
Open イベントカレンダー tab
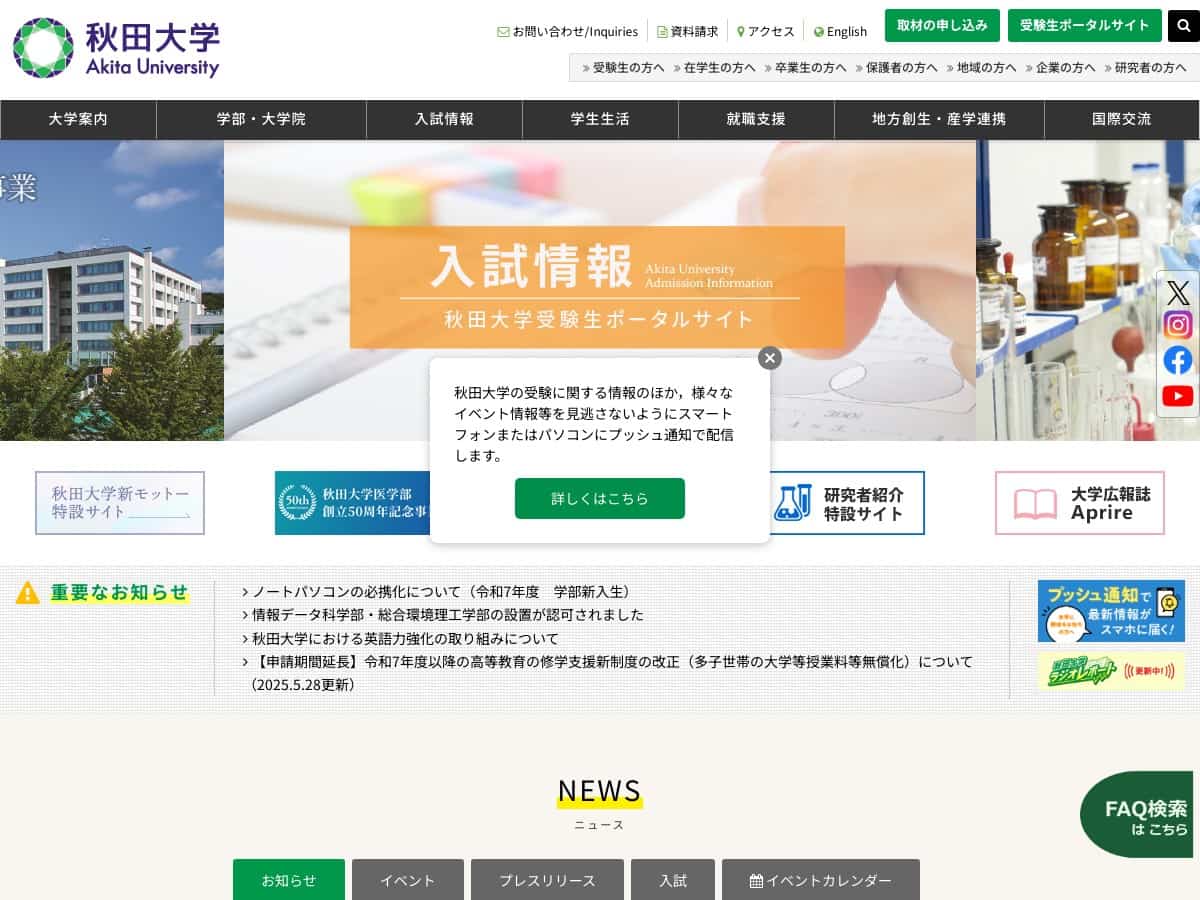pyautogui.click(x=821, y=880)
